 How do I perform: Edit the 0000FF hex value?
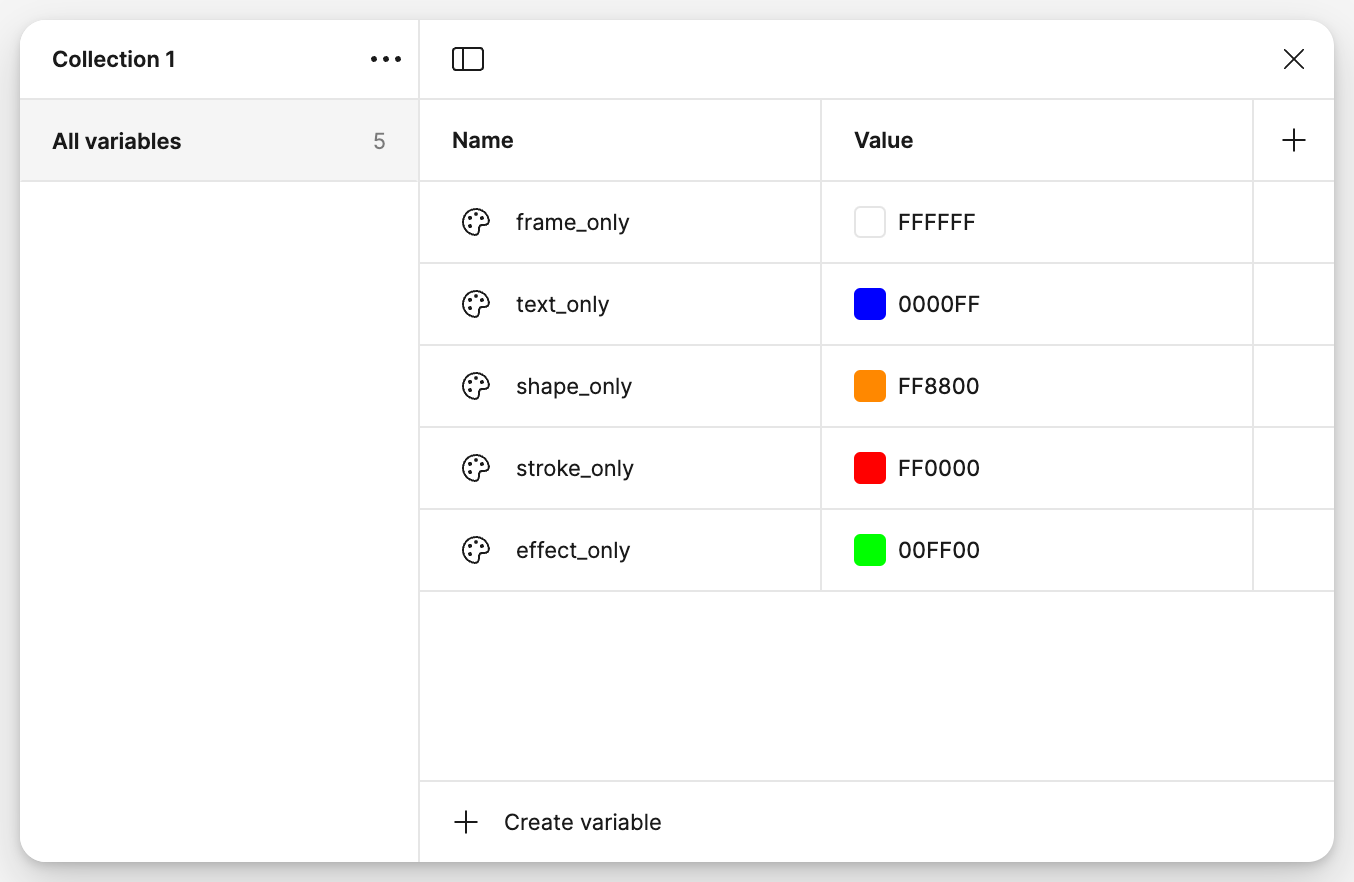[939, 304]
